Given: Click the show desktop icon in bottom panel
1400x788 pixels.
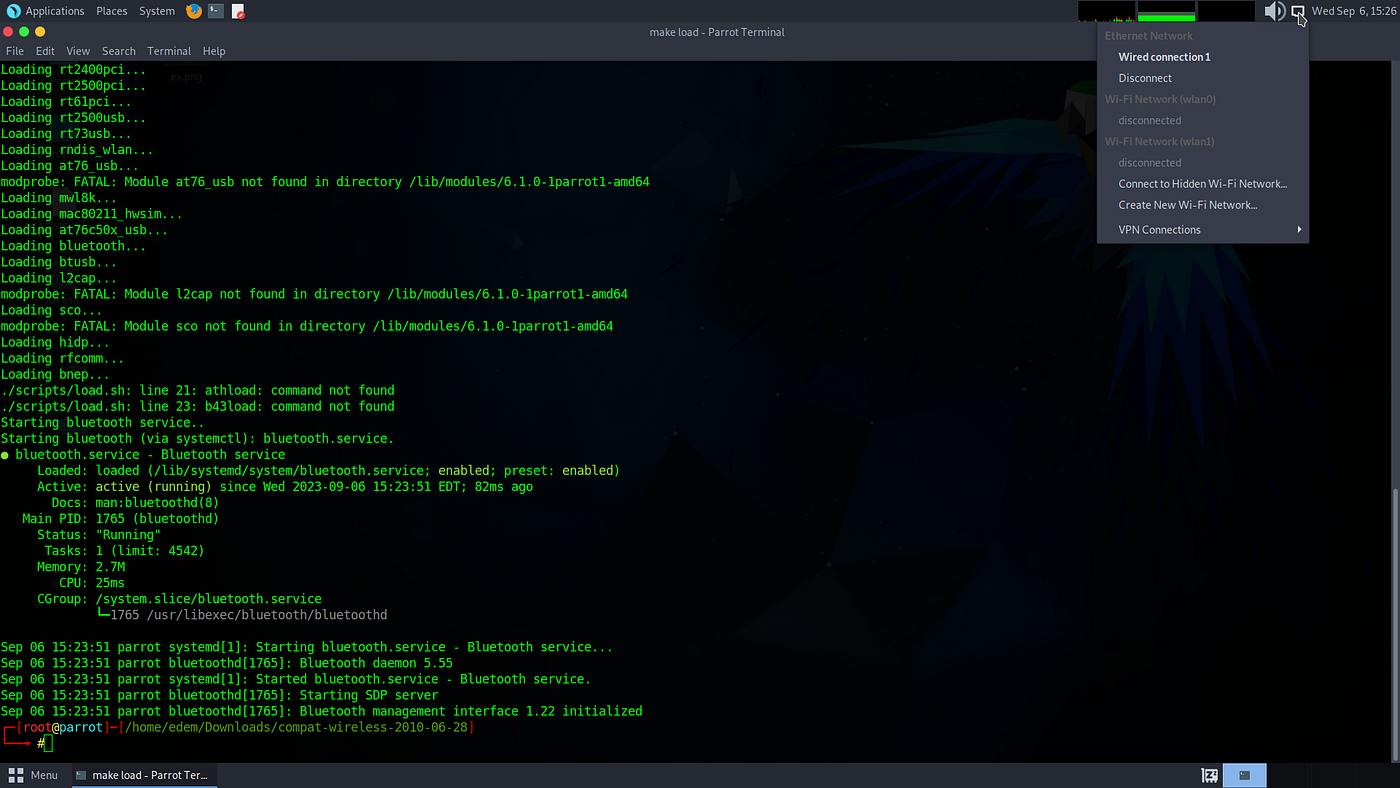Looking at the screenshot, I should 1210,775.
